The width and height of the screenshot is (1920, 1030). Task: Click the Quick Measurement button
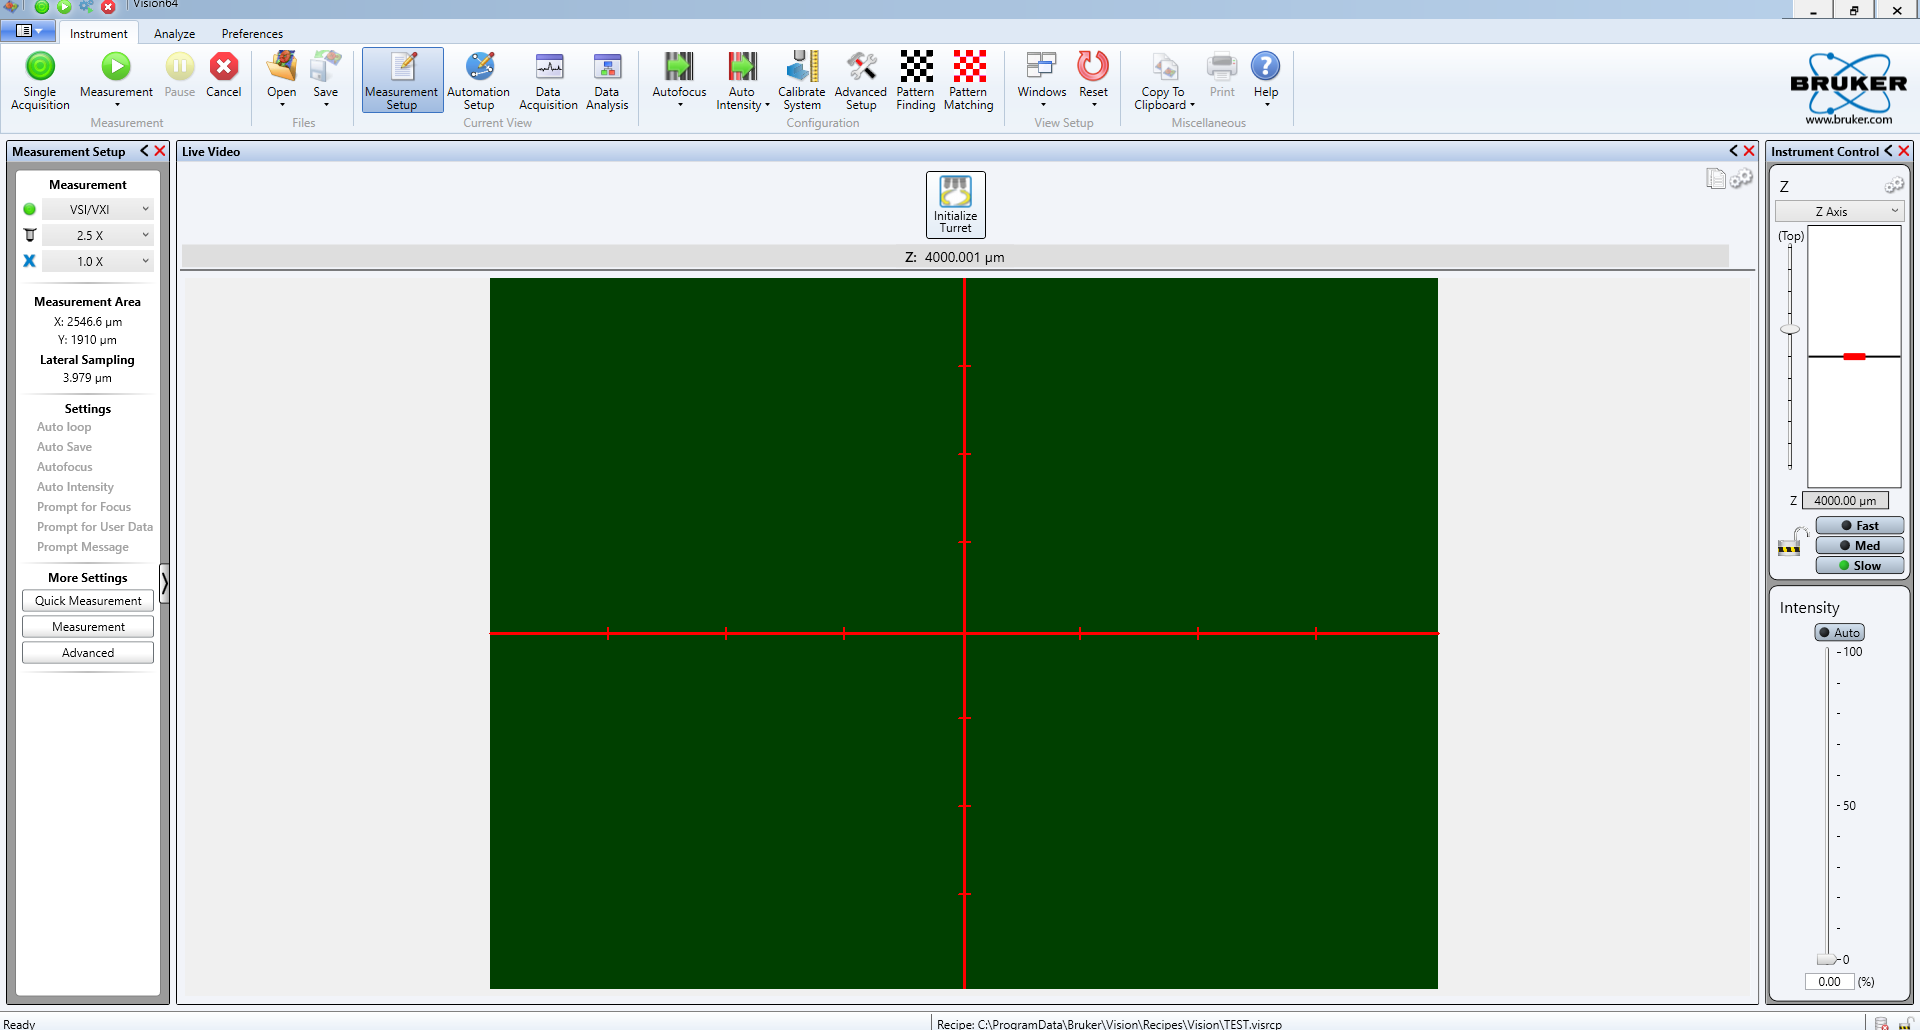coord(88,601)
